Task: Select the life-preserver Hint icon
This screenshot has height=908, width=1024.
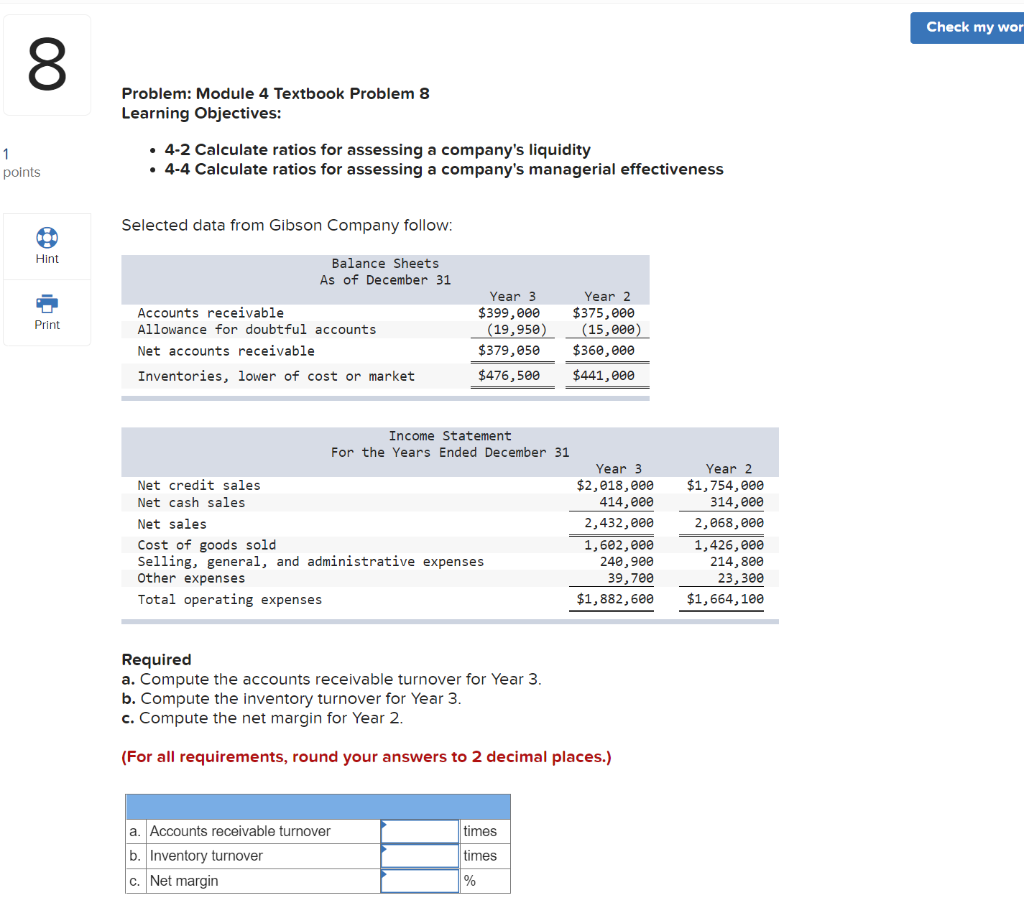Action: pos(47,237)
